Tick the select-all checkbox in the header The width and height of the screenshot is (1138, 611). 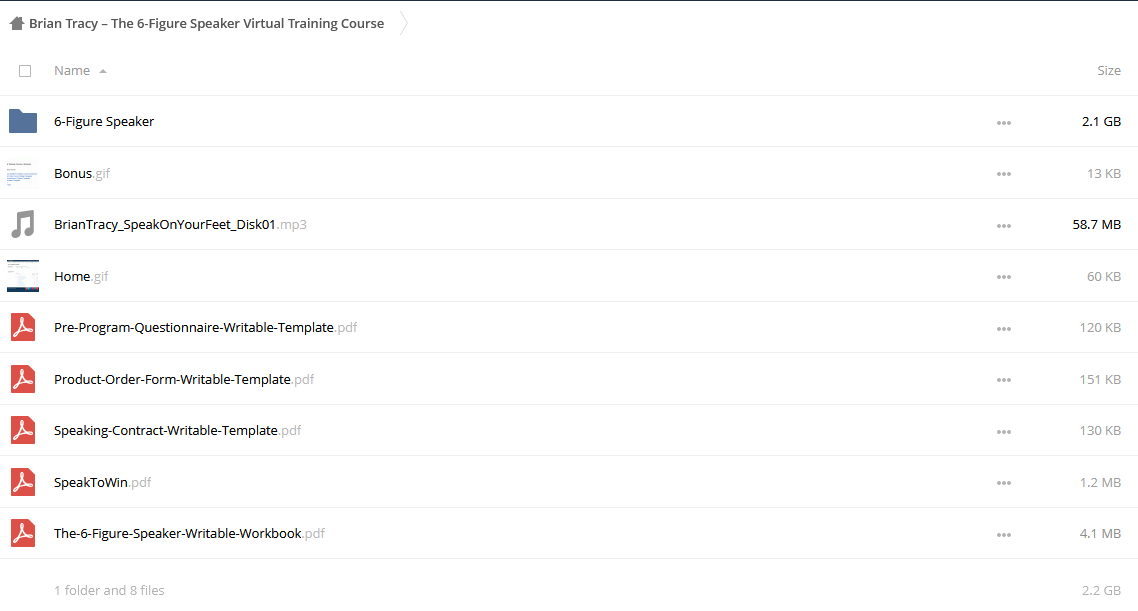coord(25,71)
